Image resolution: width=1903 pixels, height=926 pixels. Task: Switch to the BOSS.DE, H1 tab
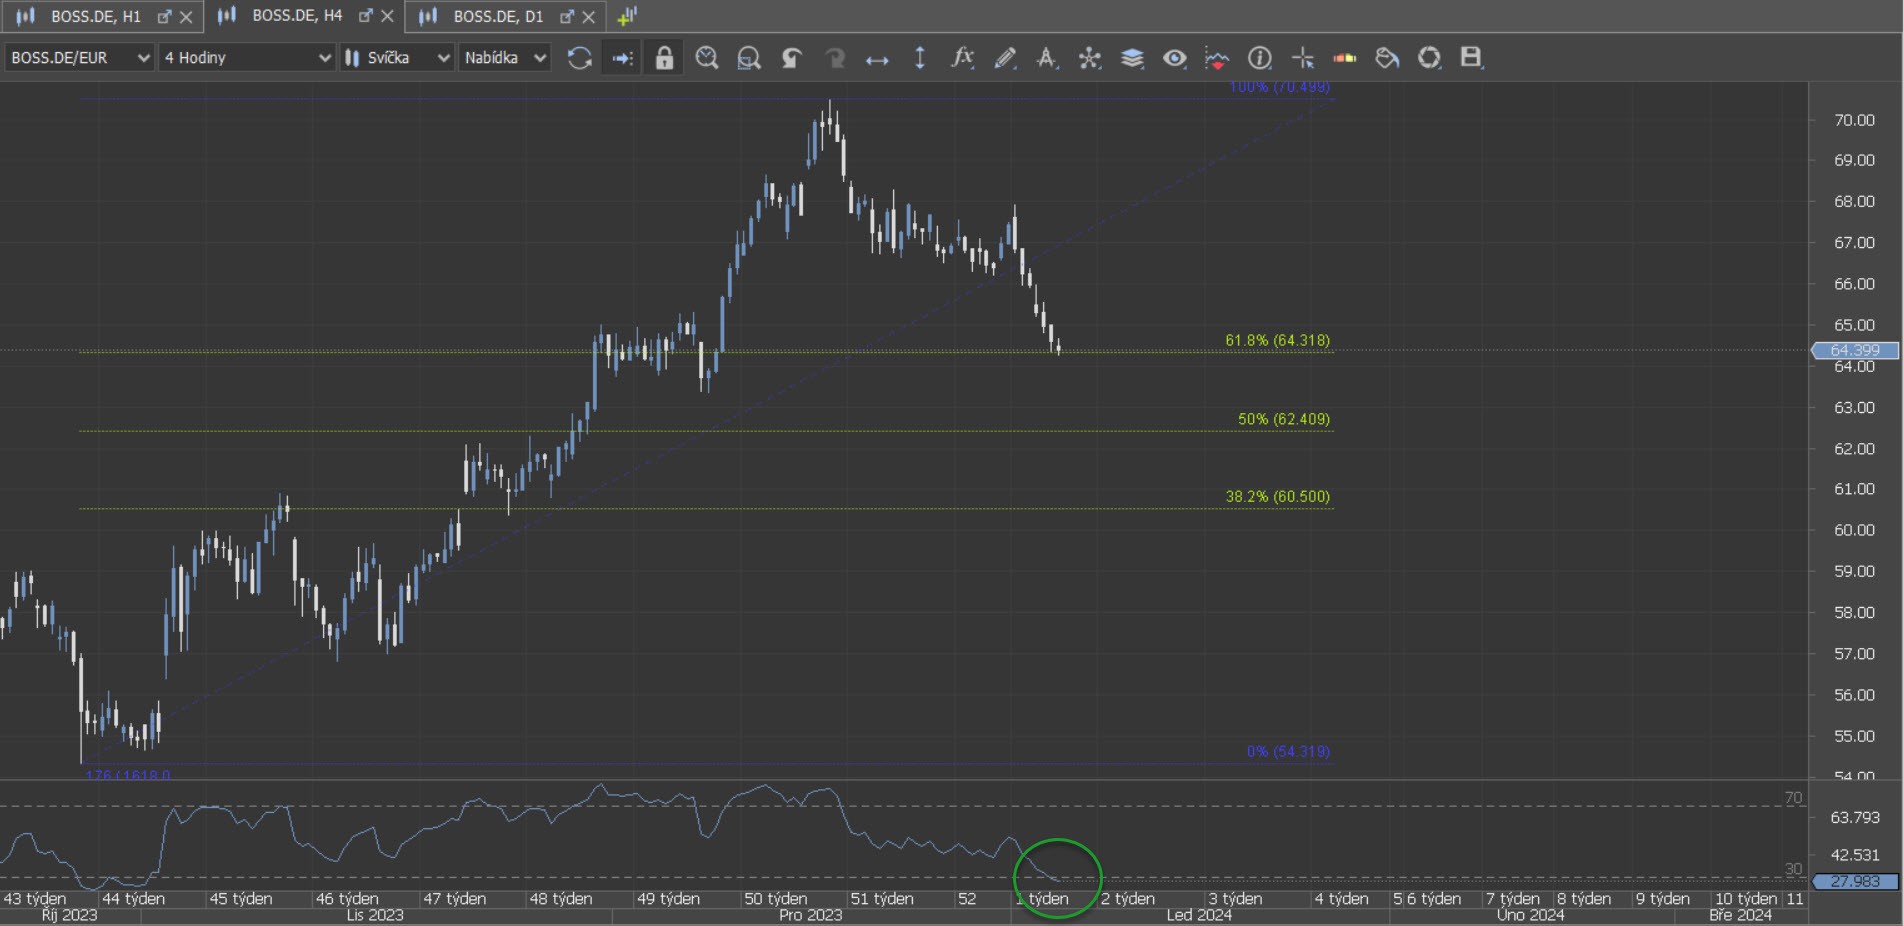coord(95,16)
